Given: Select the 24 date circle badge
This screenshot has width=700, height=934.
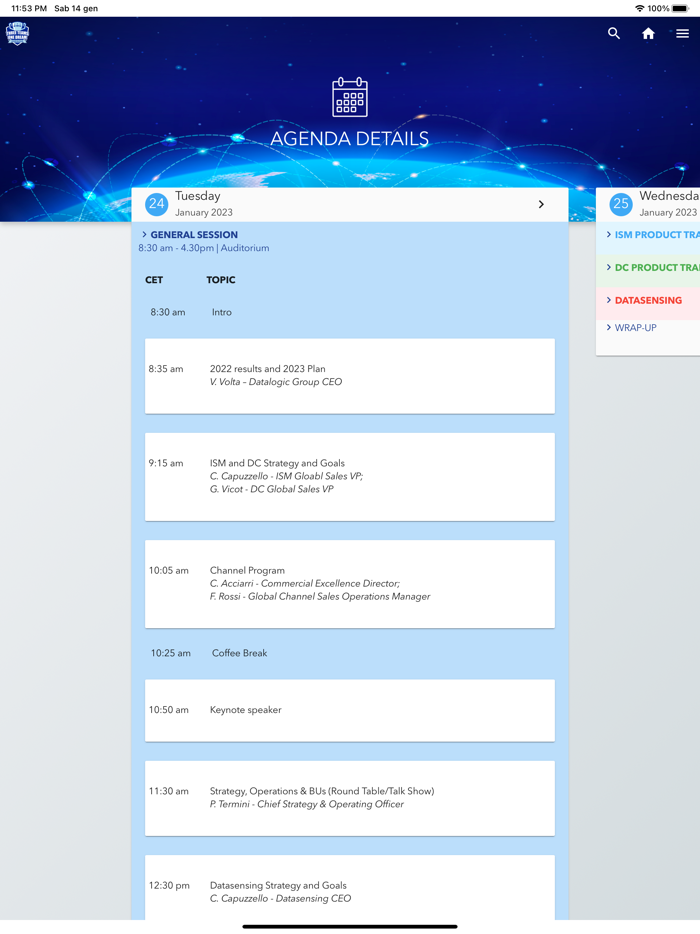Looking at the screenshot, I should tap(157, 204).
